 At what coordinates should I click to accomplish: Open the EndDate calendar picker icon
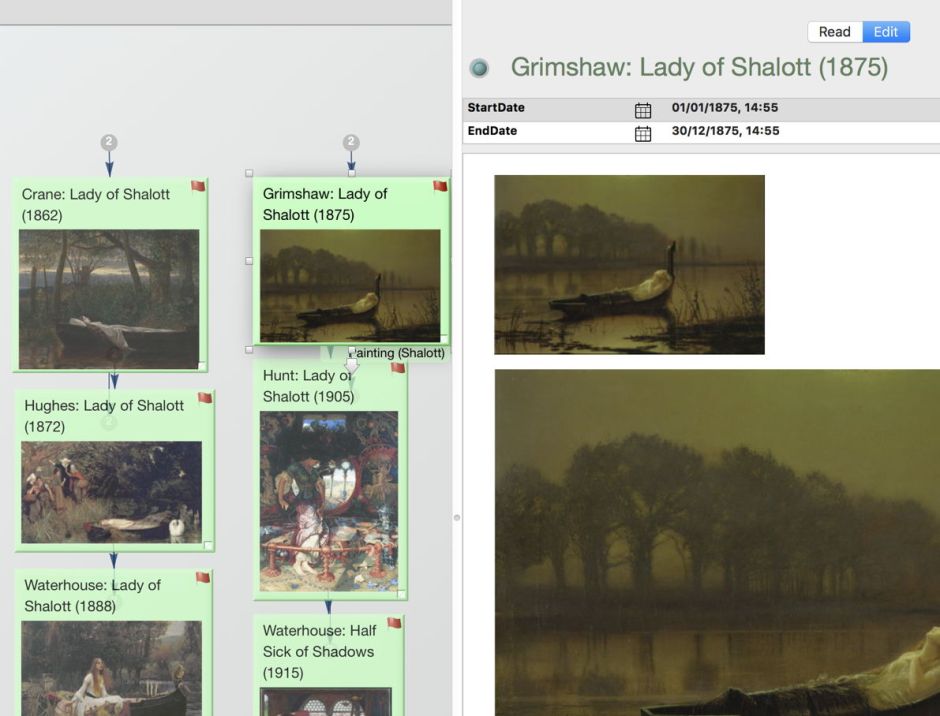tap(643, 133)
